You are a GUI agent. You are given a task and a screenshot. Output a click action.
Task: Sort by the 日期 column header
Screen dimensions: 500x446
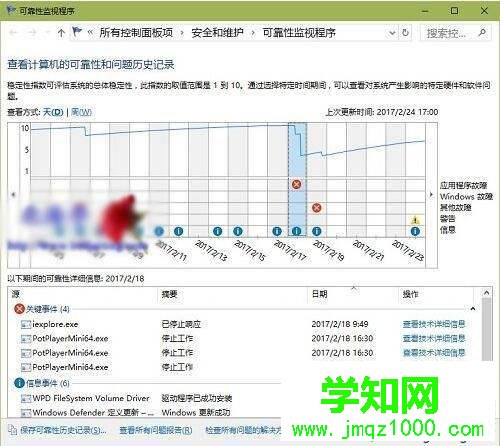pos(319,294)
